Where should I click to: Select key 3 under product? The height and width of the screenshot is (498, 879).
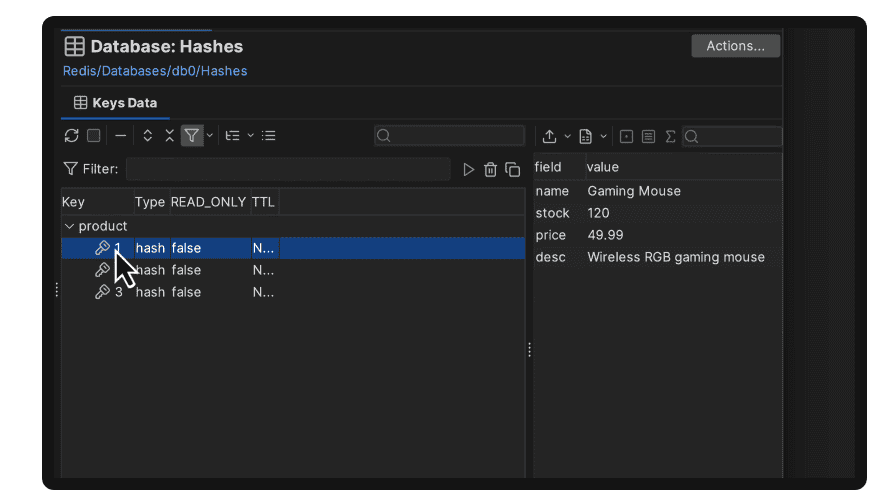click(x=293, y=292)
